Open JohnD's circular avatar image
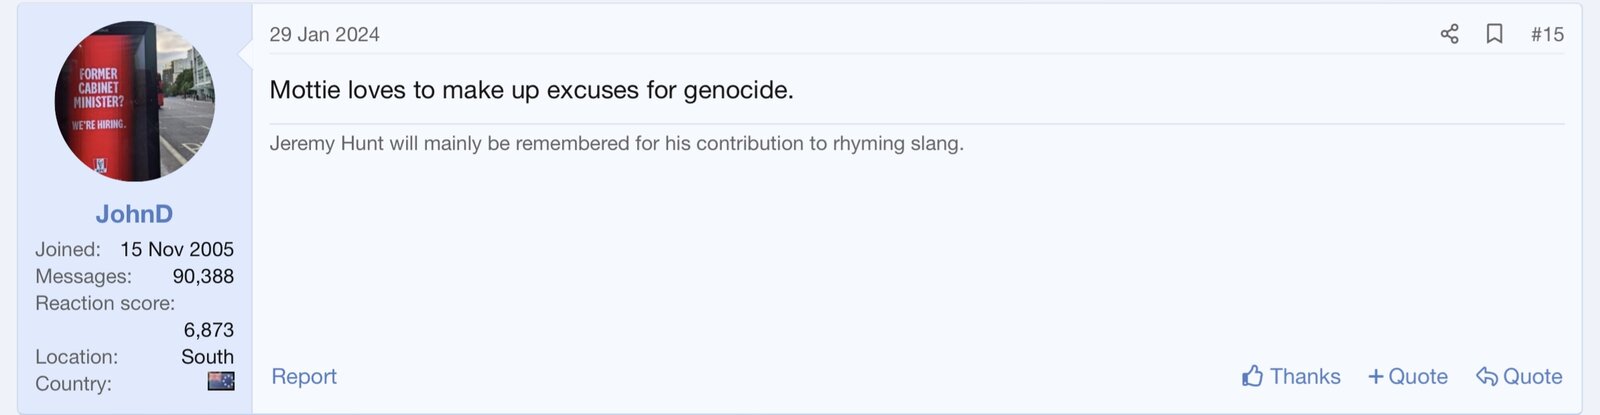The height and width of the screenshot is (415, 1600). (134, 101)
